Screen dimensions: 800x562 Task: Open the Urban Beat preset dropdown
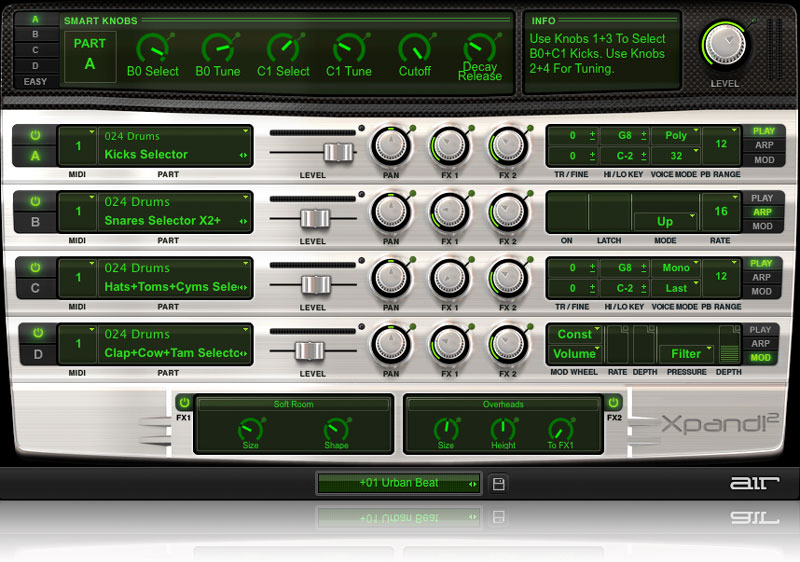click(x=400, y=483)
